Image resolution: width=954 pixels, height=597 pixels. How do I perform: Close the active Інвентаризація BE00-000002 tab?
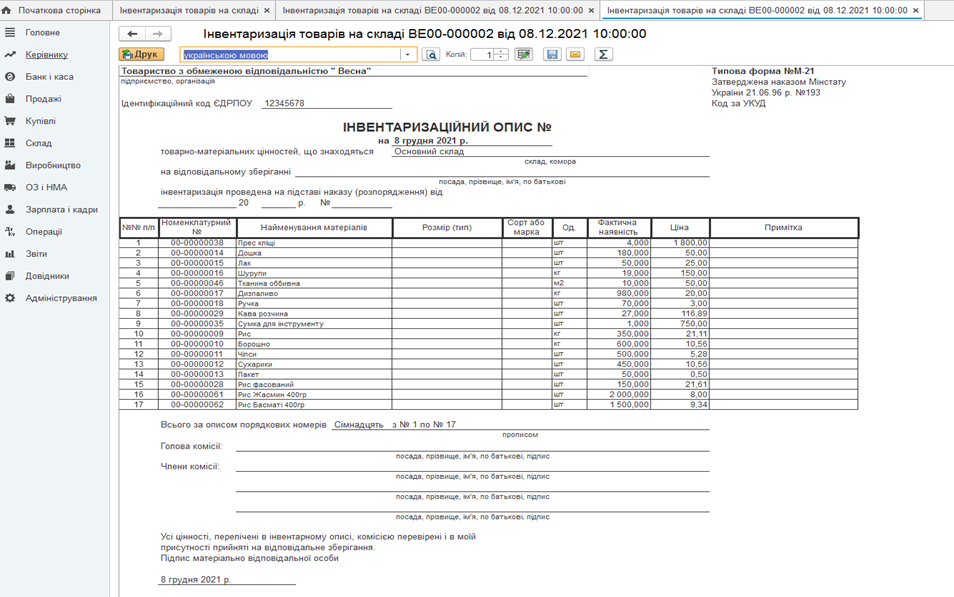[x=916, y=10]
